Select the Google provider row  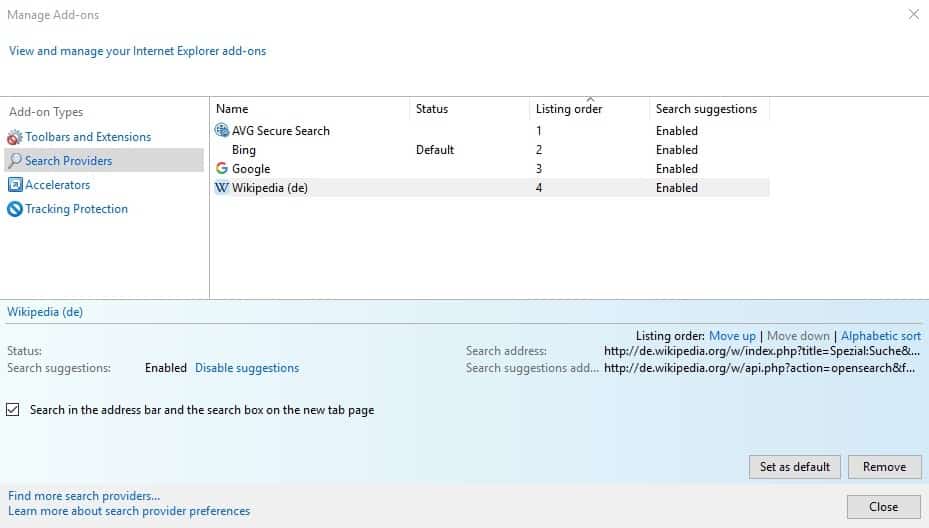(491, 168)
